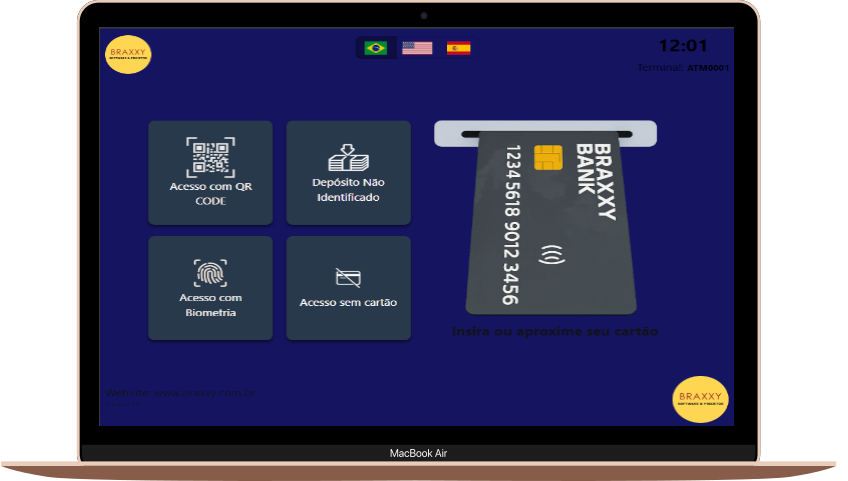Open the www.braxxy.com.br website link
The image size is (848, 481).
(204, 393)
